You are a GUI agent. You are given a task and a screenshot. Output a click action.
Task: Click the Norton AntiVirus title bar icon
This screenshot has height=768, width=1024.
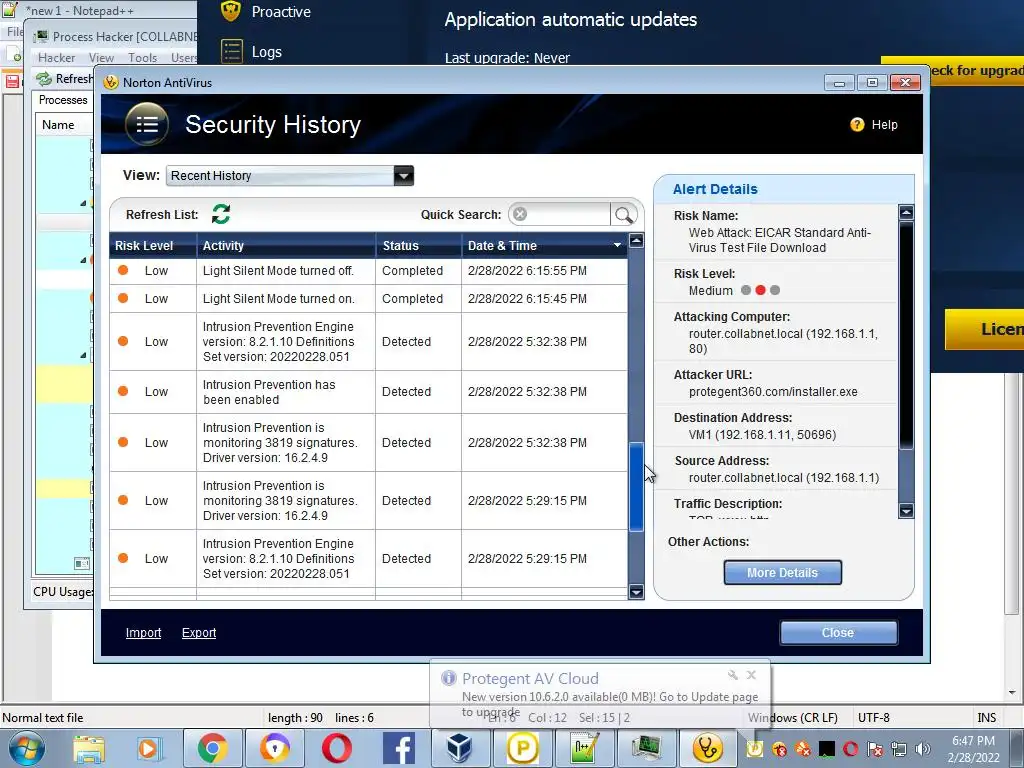pyautogui.click(x=111, y=82)
